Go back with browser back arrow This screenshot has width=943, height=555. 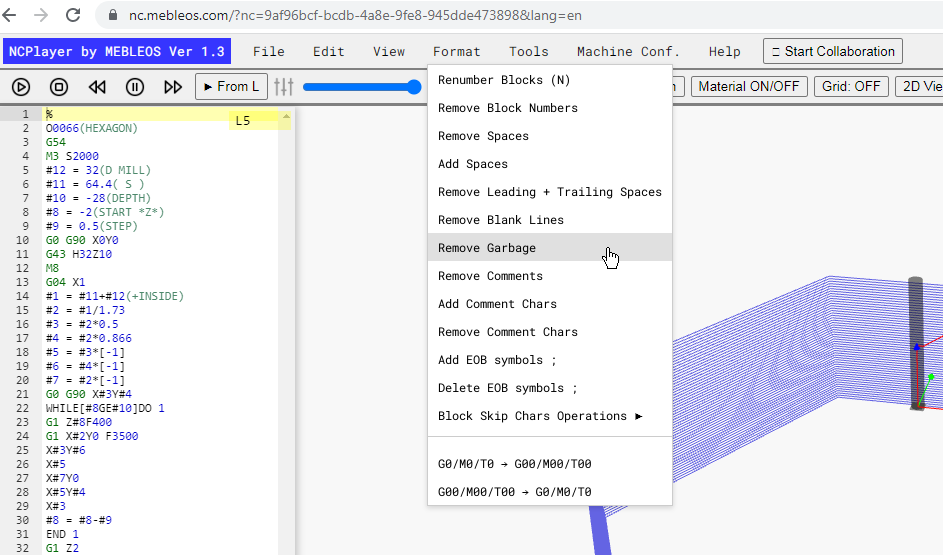[x=10, y=15]
